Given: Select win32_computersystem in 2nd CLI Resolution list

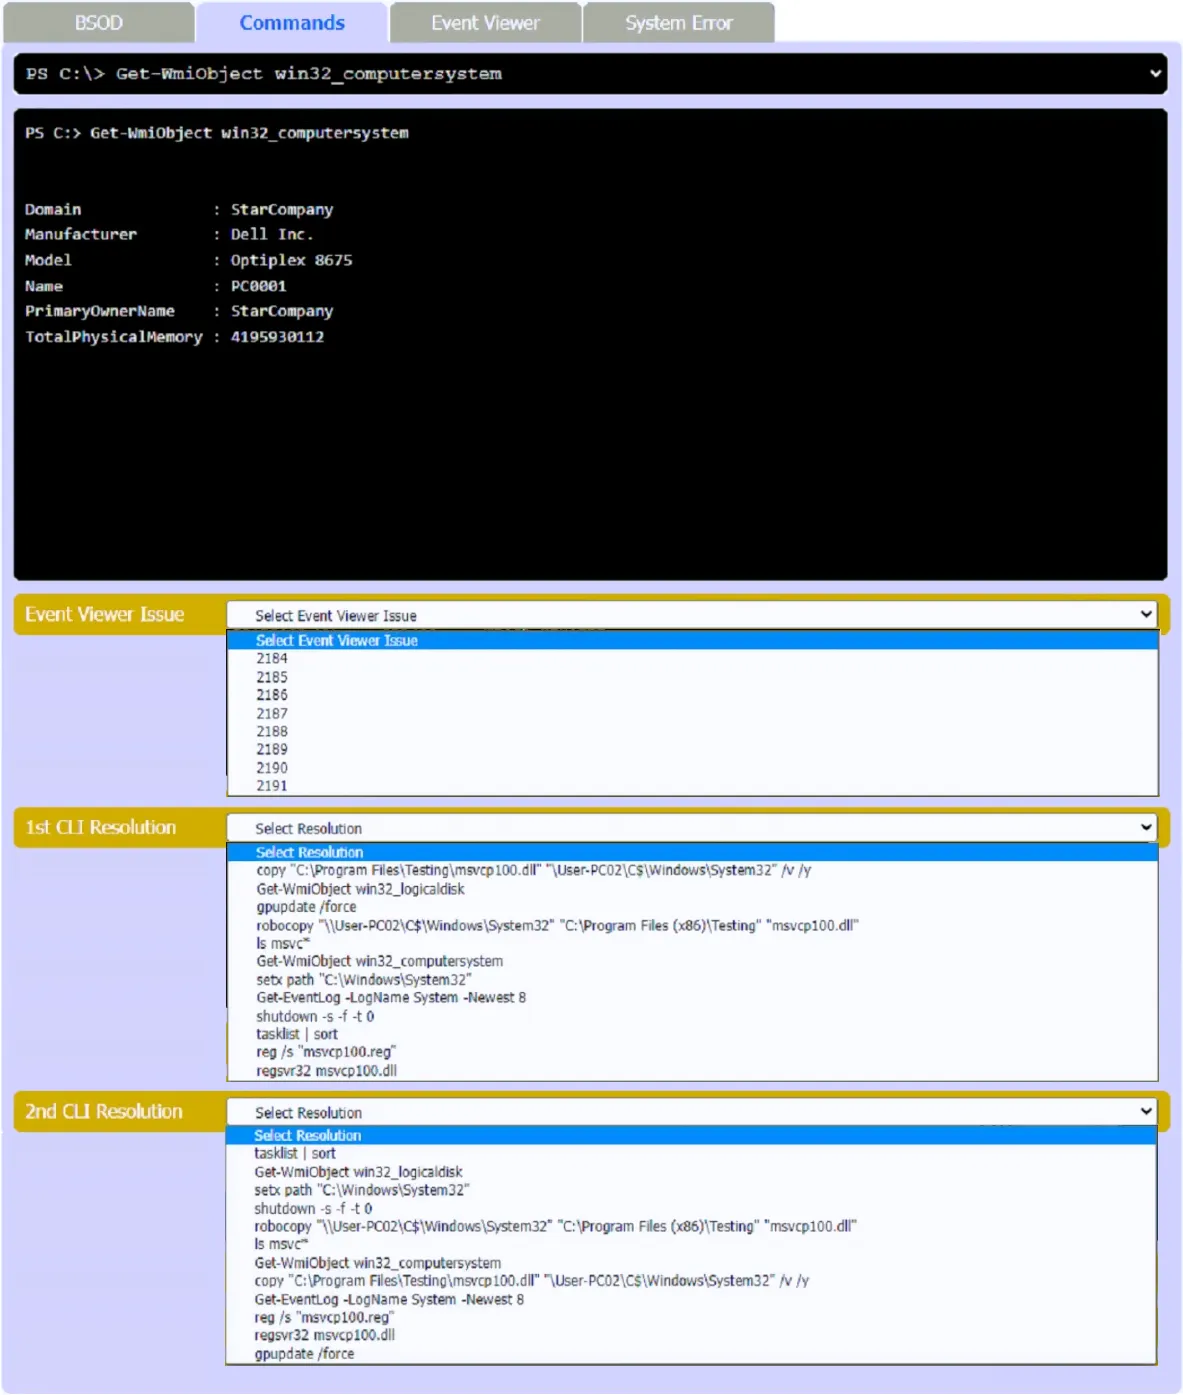Looking at the screenshot, I should click(691, 1264).
